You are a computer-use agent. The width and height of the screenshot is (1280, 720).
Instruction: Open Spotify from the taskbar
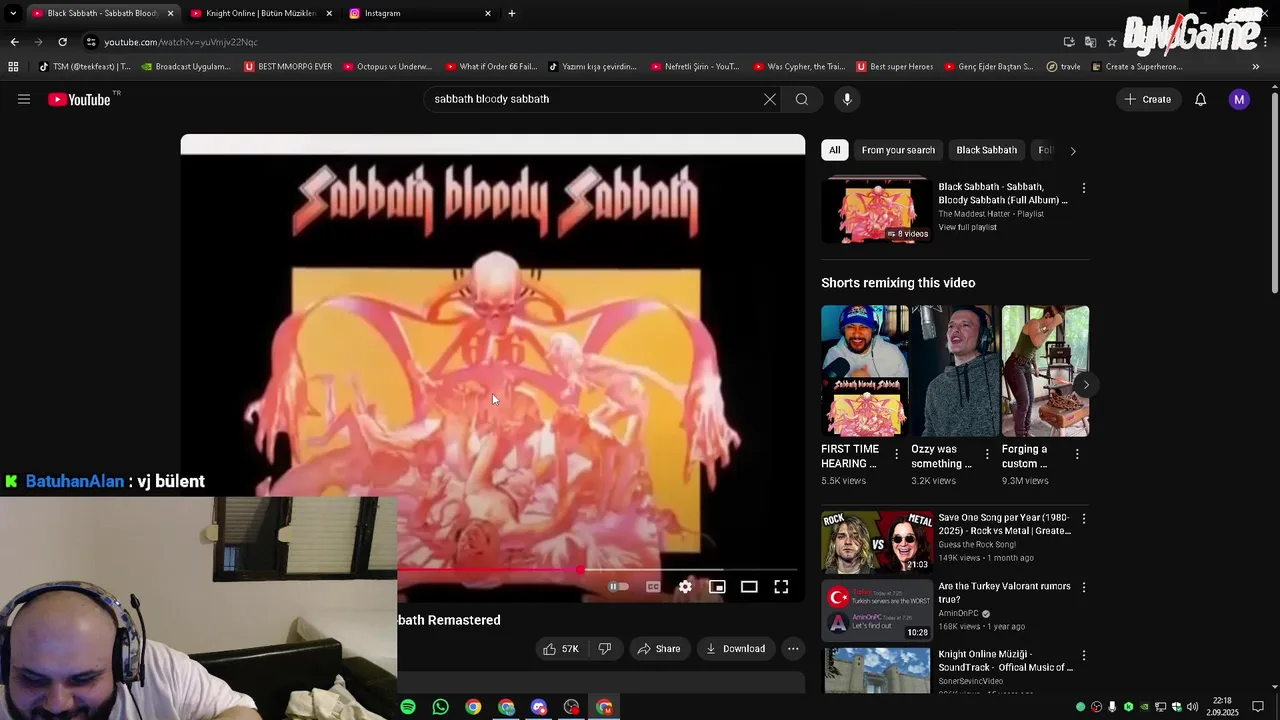(408, 707)
